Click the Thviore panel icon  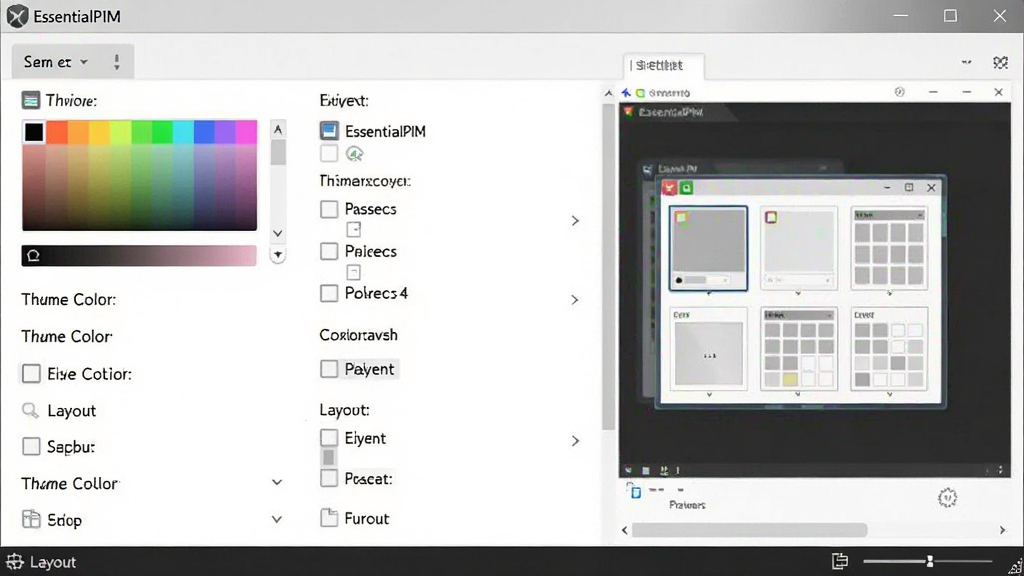click(x=31, y=100)
